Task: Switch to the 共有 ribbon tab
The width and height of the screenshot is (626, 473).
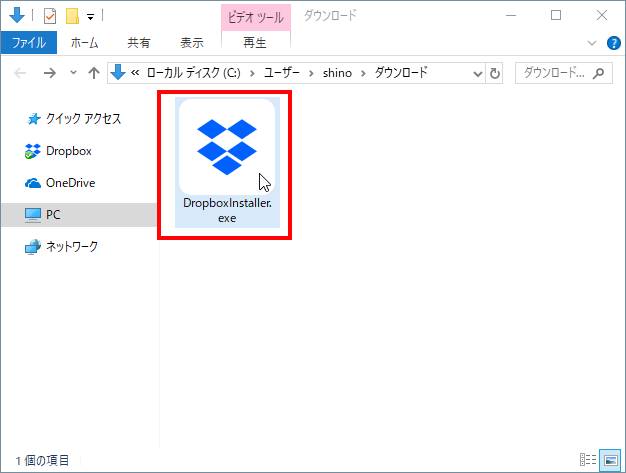Action: [139, 42]
